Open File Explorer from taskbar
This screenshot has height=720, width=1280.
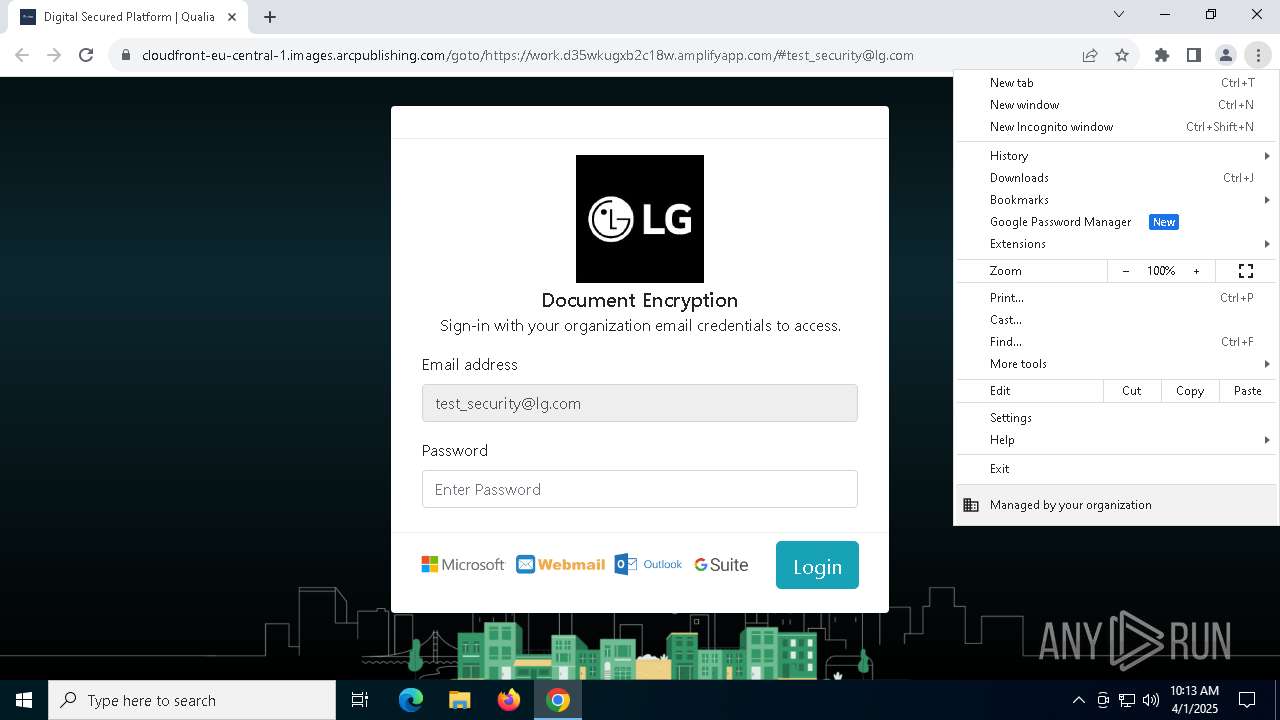click(x=460, y=700)
